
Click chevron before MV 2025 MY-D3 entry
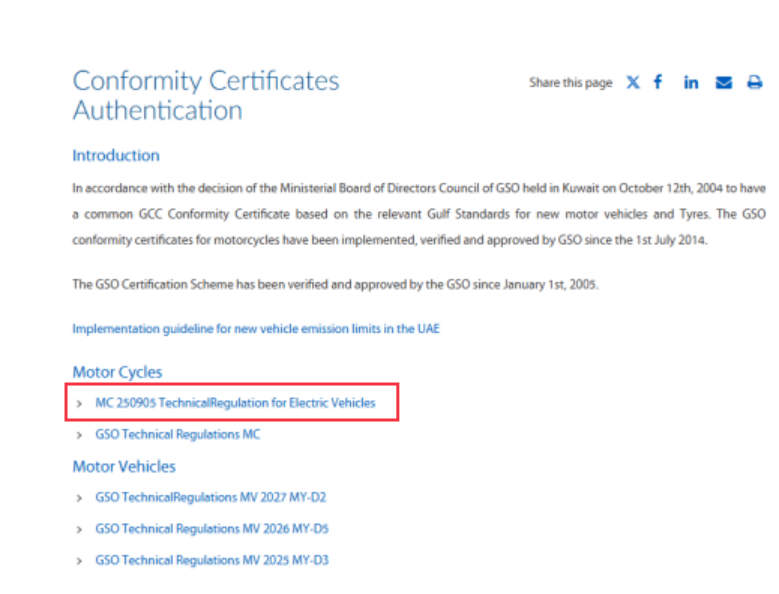pos(80,561)
